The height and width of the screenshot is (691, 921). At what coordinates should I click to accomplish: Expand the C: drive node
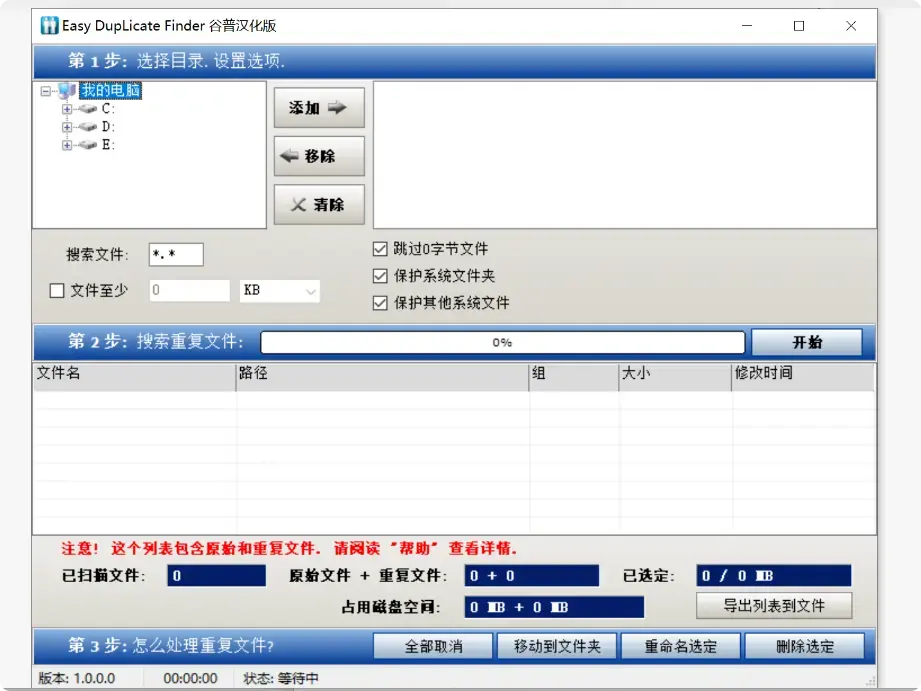66,110
